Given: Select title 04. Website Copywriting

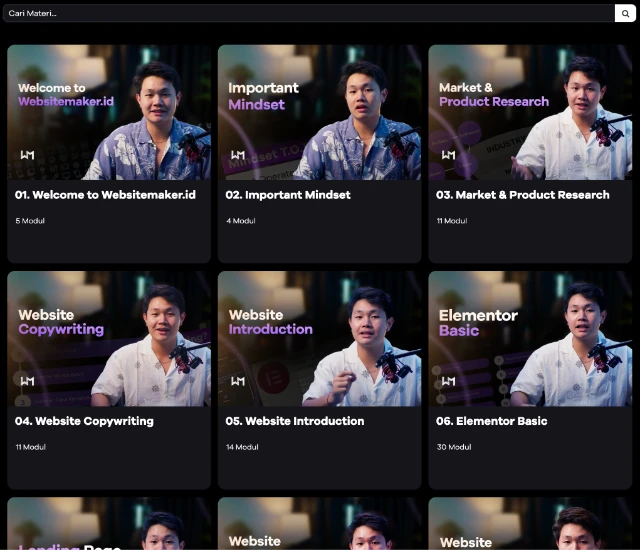Looking at the screenshot, I should (x=84, y=421).
